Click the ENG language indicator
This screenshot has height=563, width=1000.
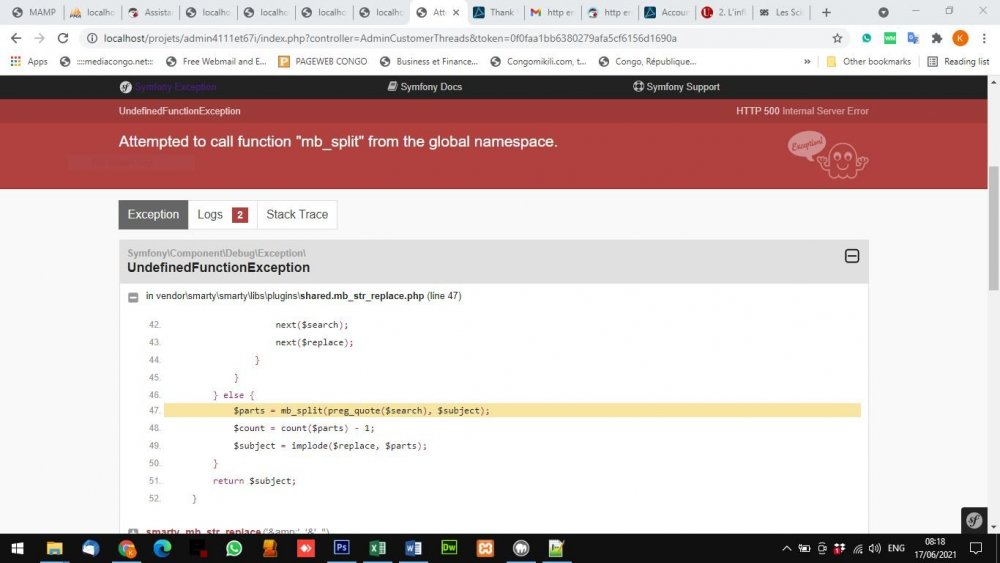tap(896, 548)
